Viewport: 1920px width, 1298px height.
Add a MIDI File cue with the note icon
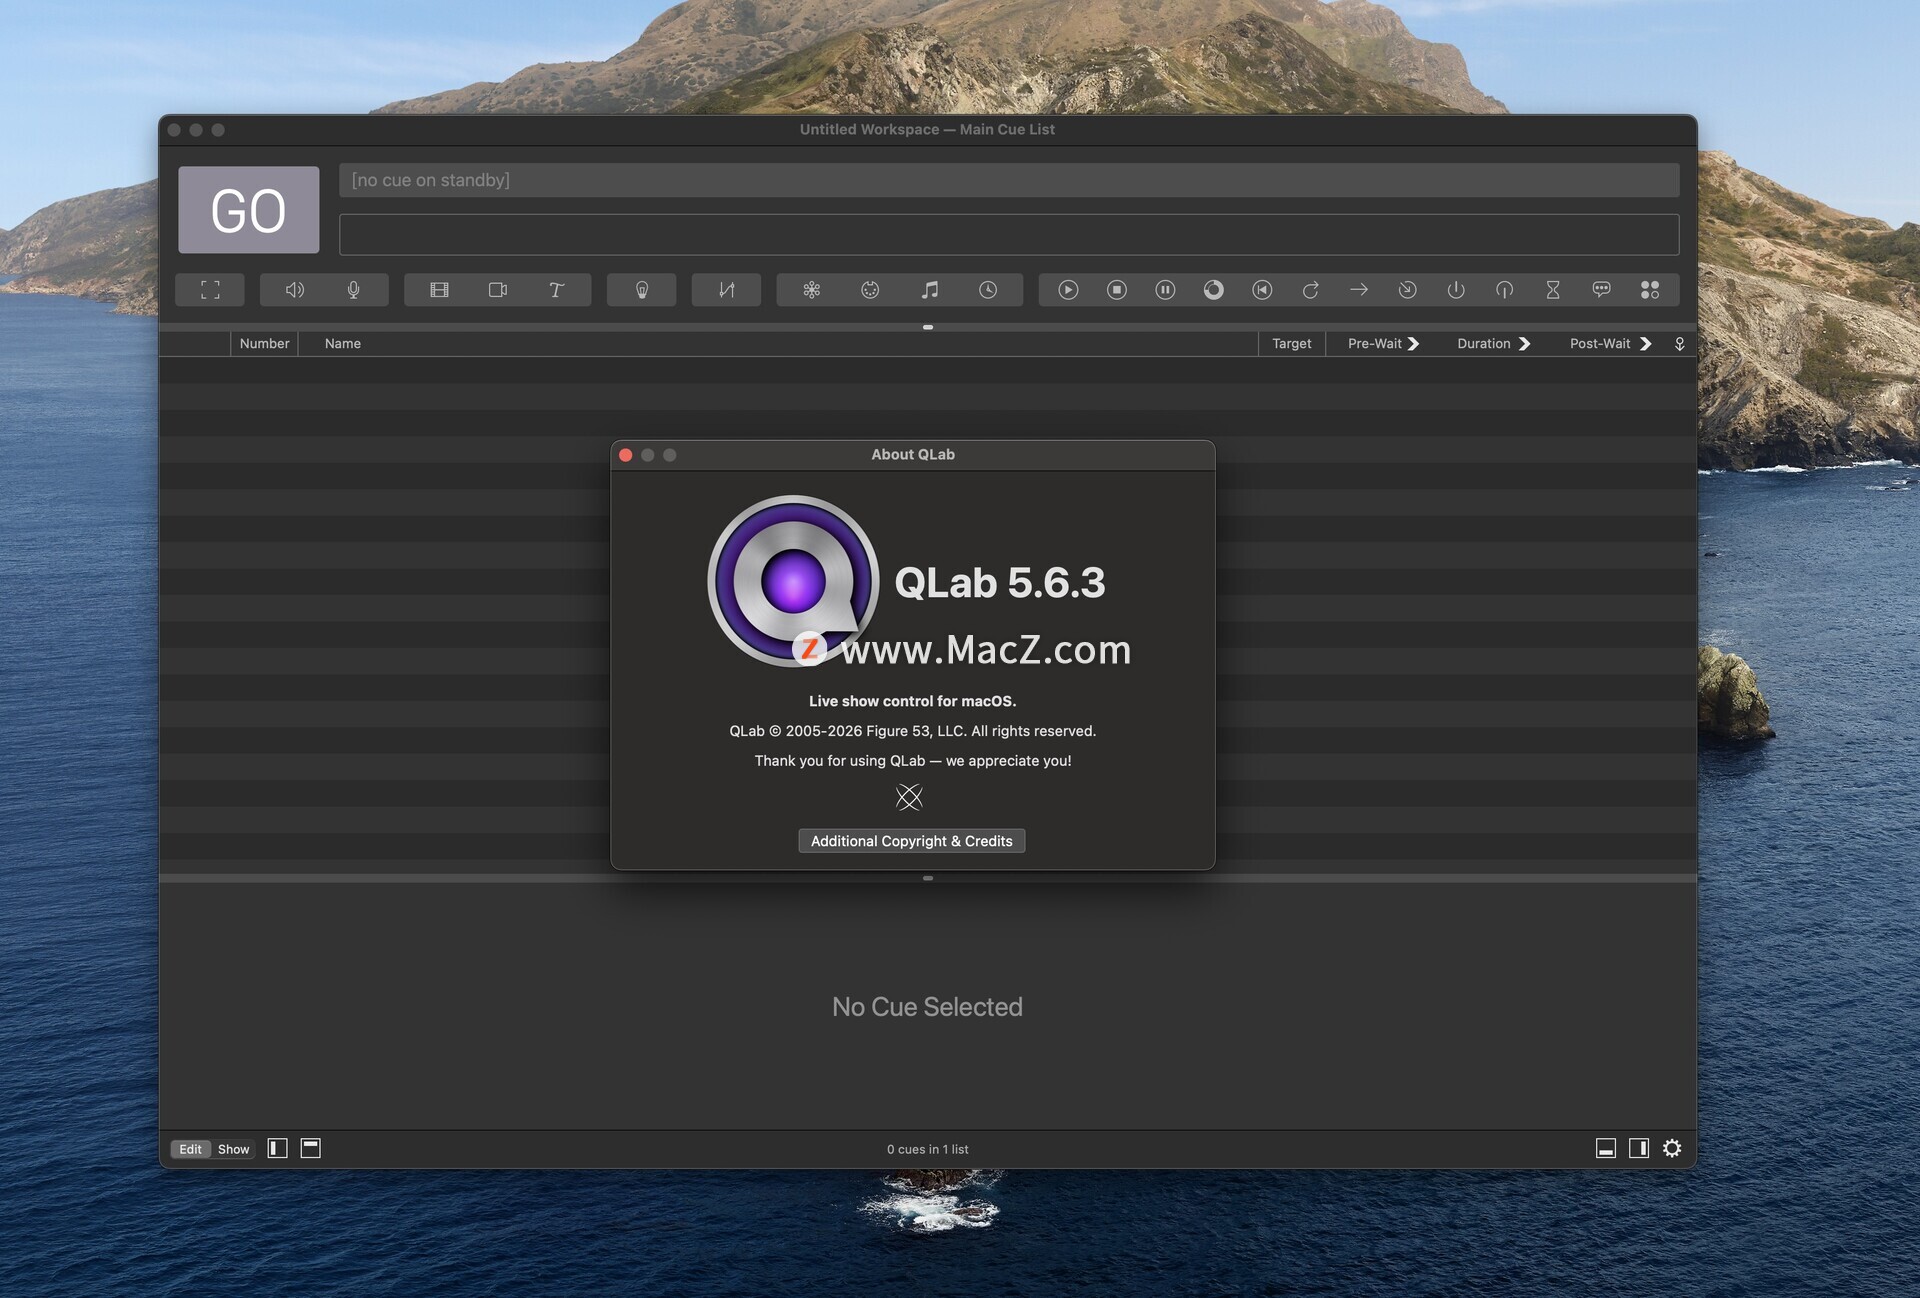pyautogui.click(x=930, y=290)
